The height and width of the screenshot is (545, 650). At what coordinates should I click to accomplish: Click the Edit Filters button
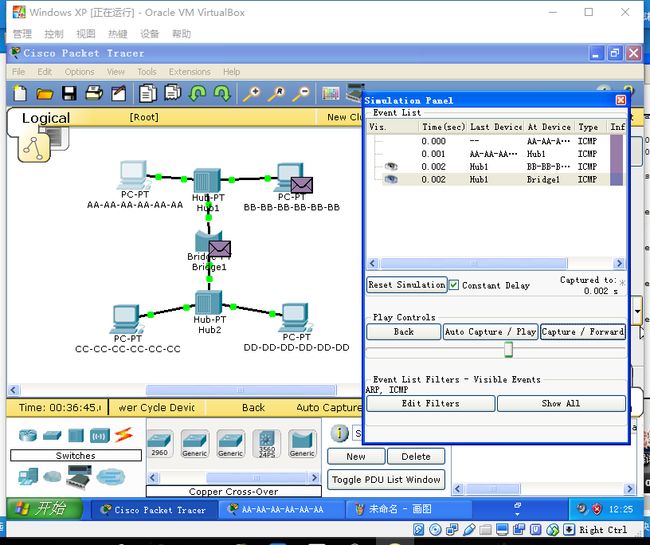430,403
